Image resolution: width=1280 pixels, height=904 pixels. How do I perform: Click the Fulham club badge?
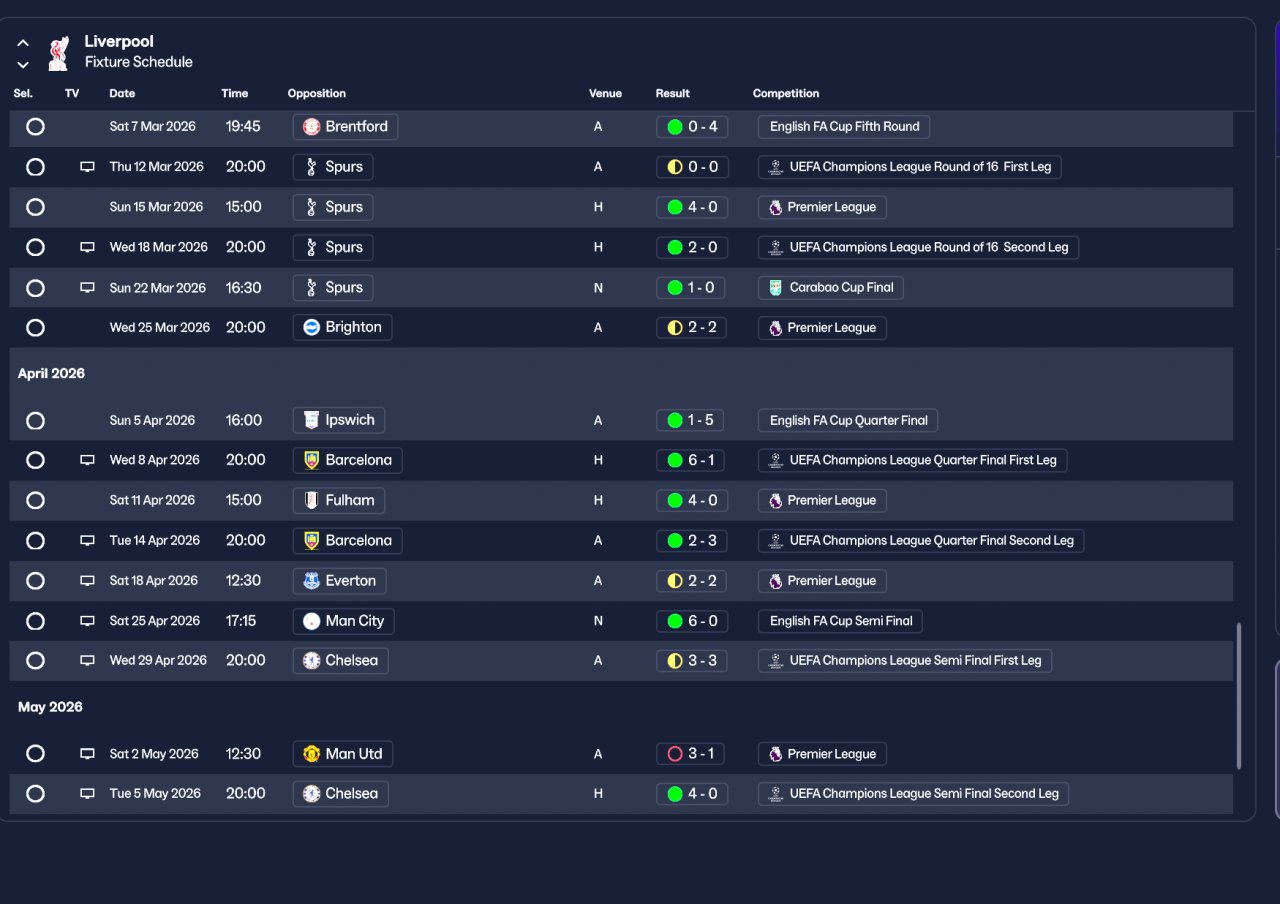(312, 500)
